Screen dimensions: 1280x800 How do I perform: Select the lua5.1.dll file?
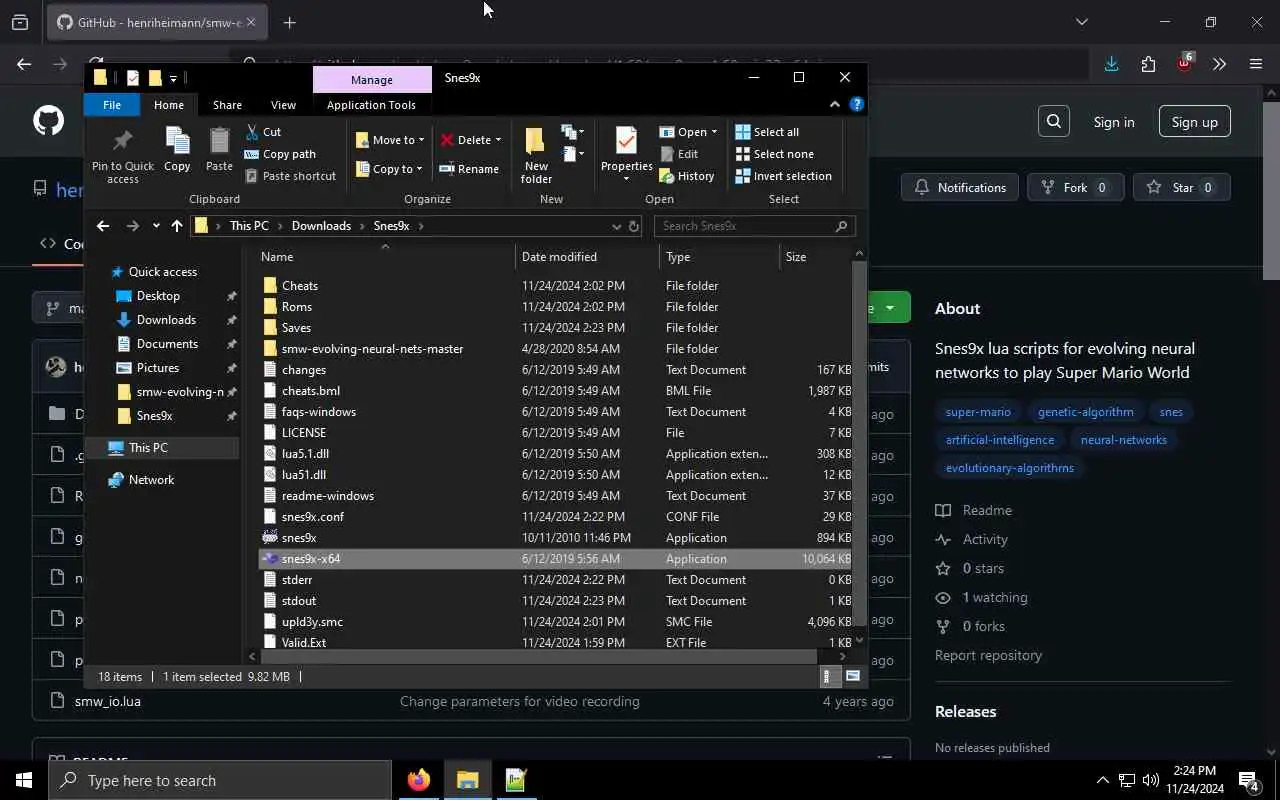pyautogui.click(x=305, y=454)
